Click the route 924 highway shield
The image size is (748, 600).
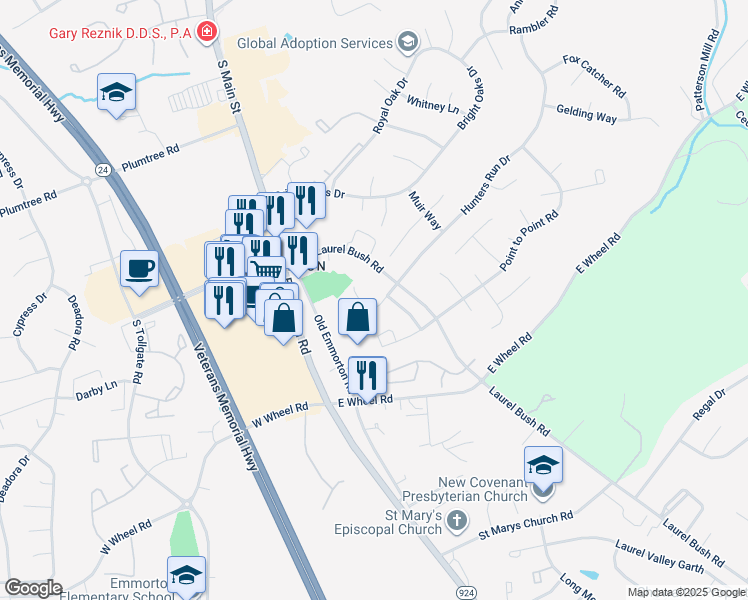[x=466, y=593]
